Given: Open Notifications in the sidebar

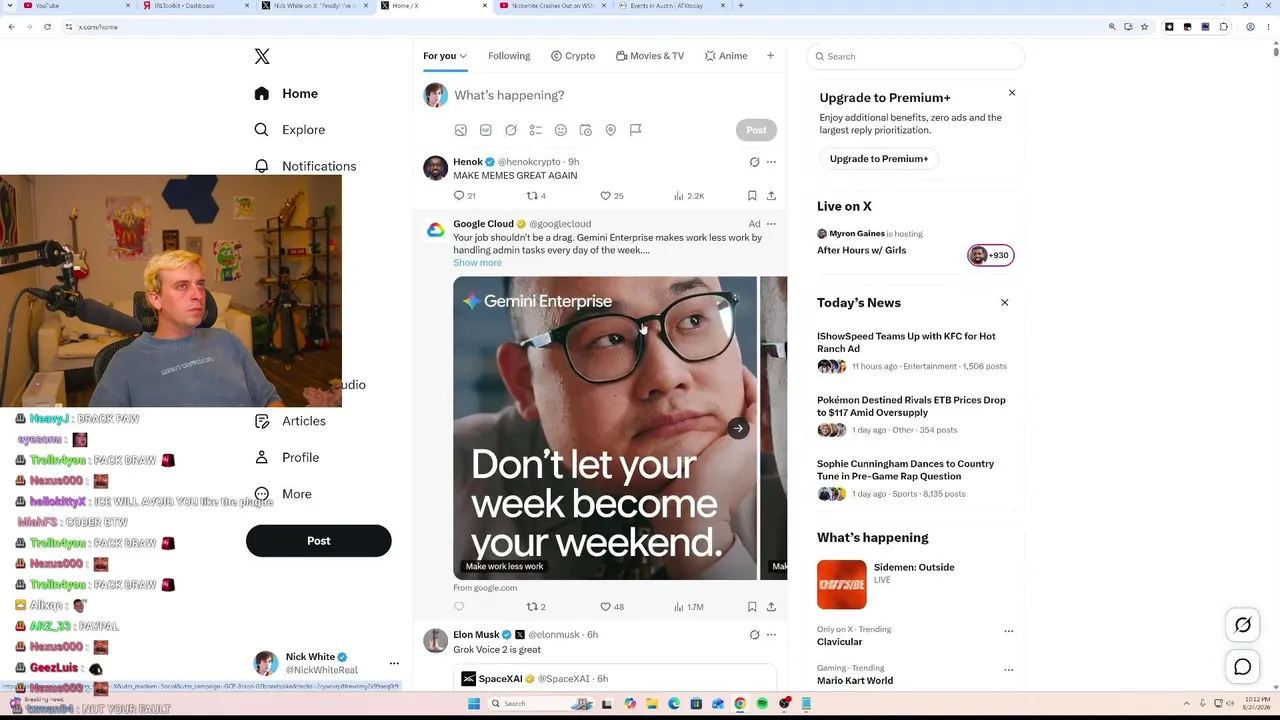Looking at the screenshot, I should (305, 166).
